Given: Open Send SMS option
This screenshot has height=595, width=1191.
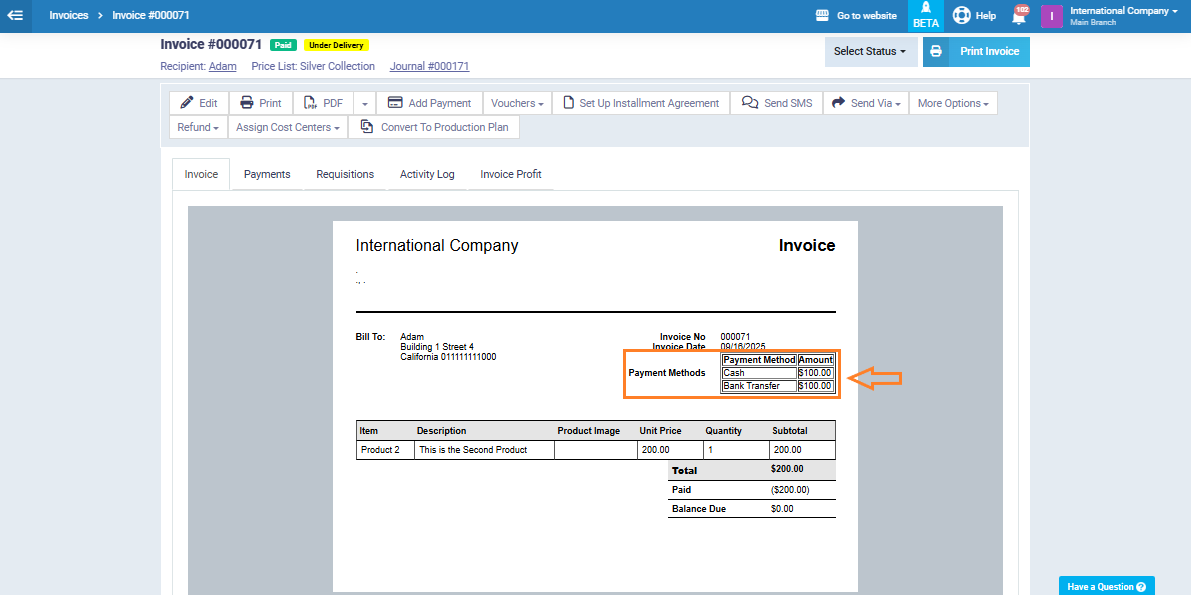Looking at the screenshot, I should [x=777, y=103].
